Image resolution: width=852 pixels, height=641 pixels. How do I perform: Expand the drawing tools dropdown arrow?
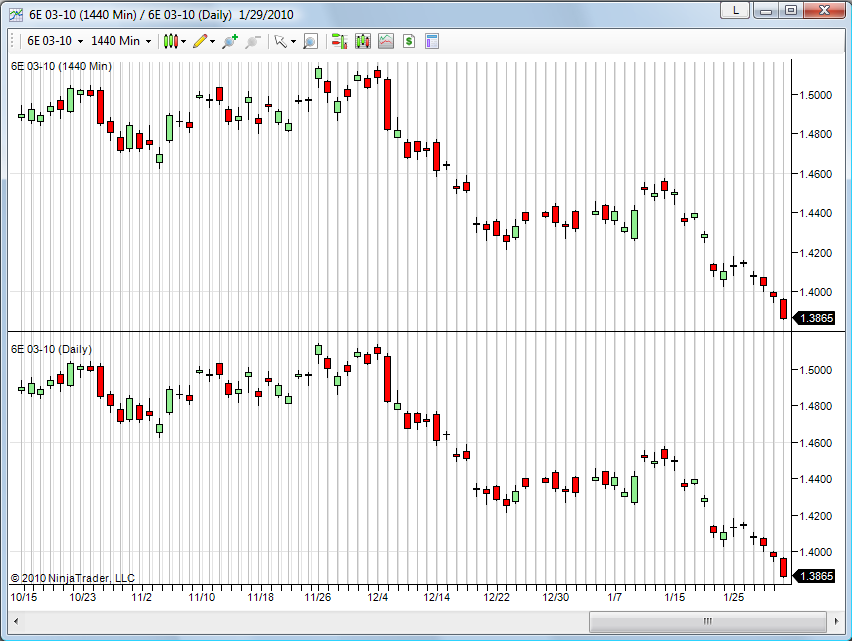click(x=212, y=41)
